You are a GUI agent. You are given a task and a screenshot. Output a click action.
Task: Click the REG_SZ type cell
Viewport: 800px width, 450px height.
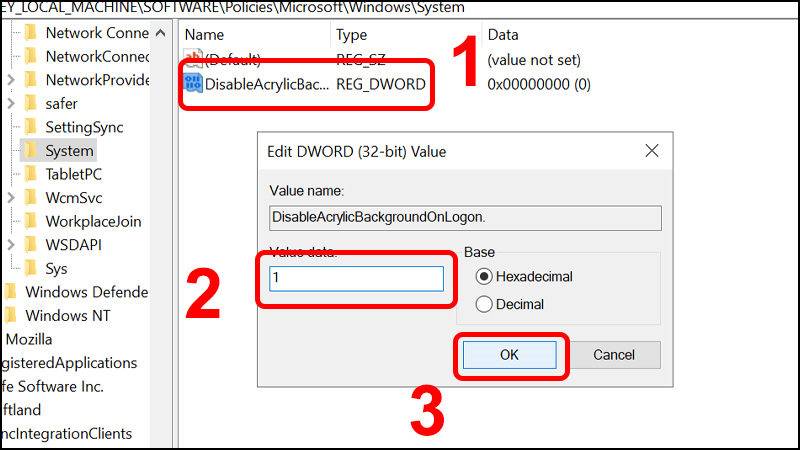tap(361, 60)
